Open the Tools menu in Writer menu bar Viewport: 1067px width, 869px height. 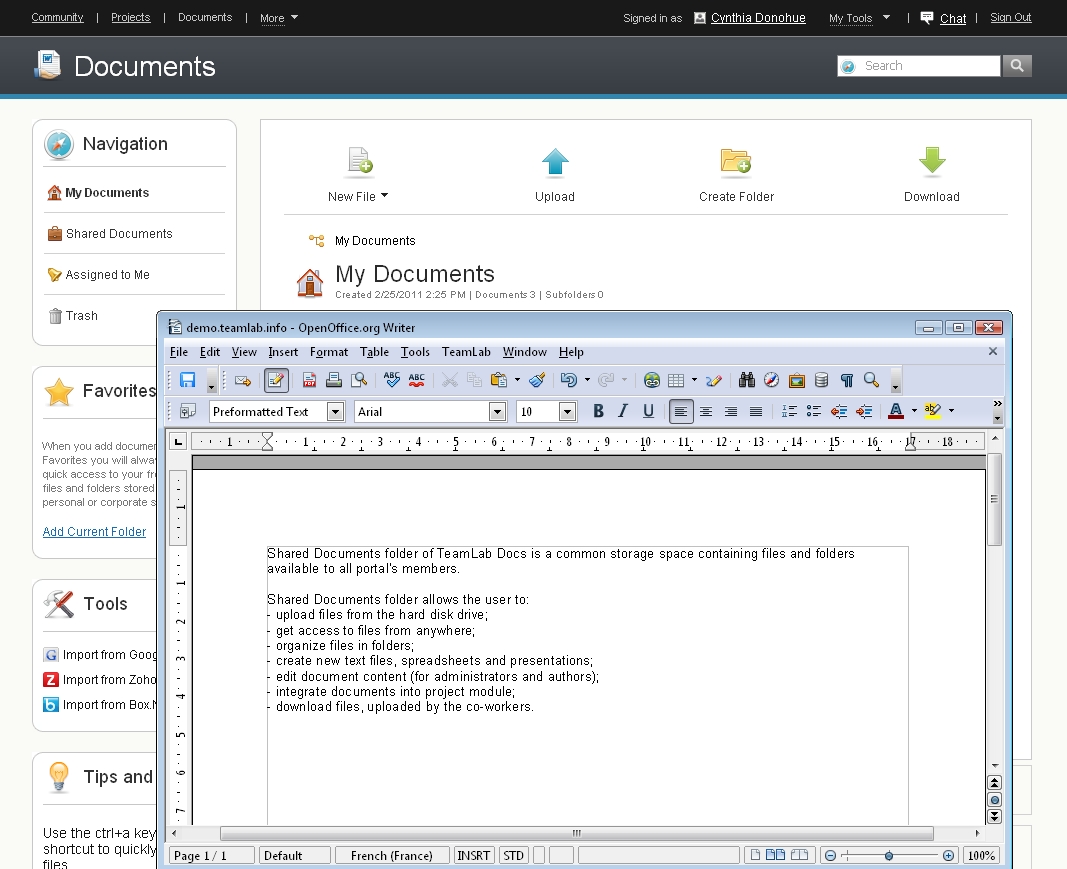415,352
